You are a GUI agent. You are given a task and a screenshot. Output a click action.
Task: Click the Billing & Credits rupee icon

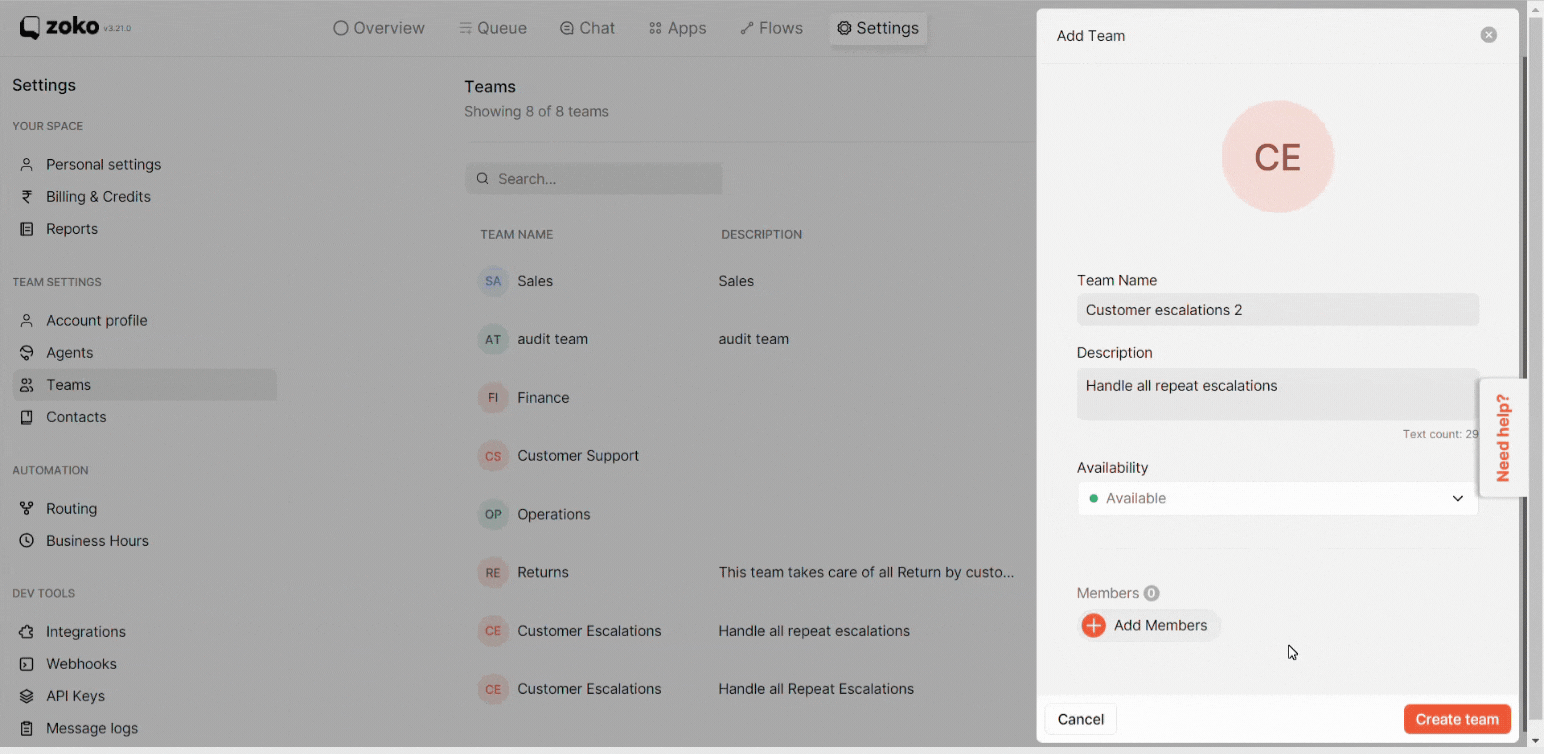(x=27, y=196)
